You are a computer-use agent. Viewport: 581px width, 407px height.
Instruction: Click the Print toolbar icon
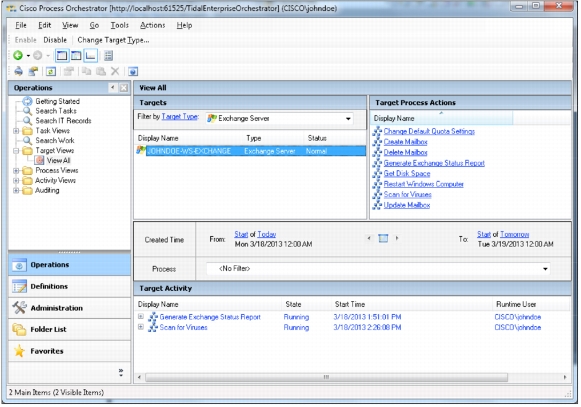19,71
